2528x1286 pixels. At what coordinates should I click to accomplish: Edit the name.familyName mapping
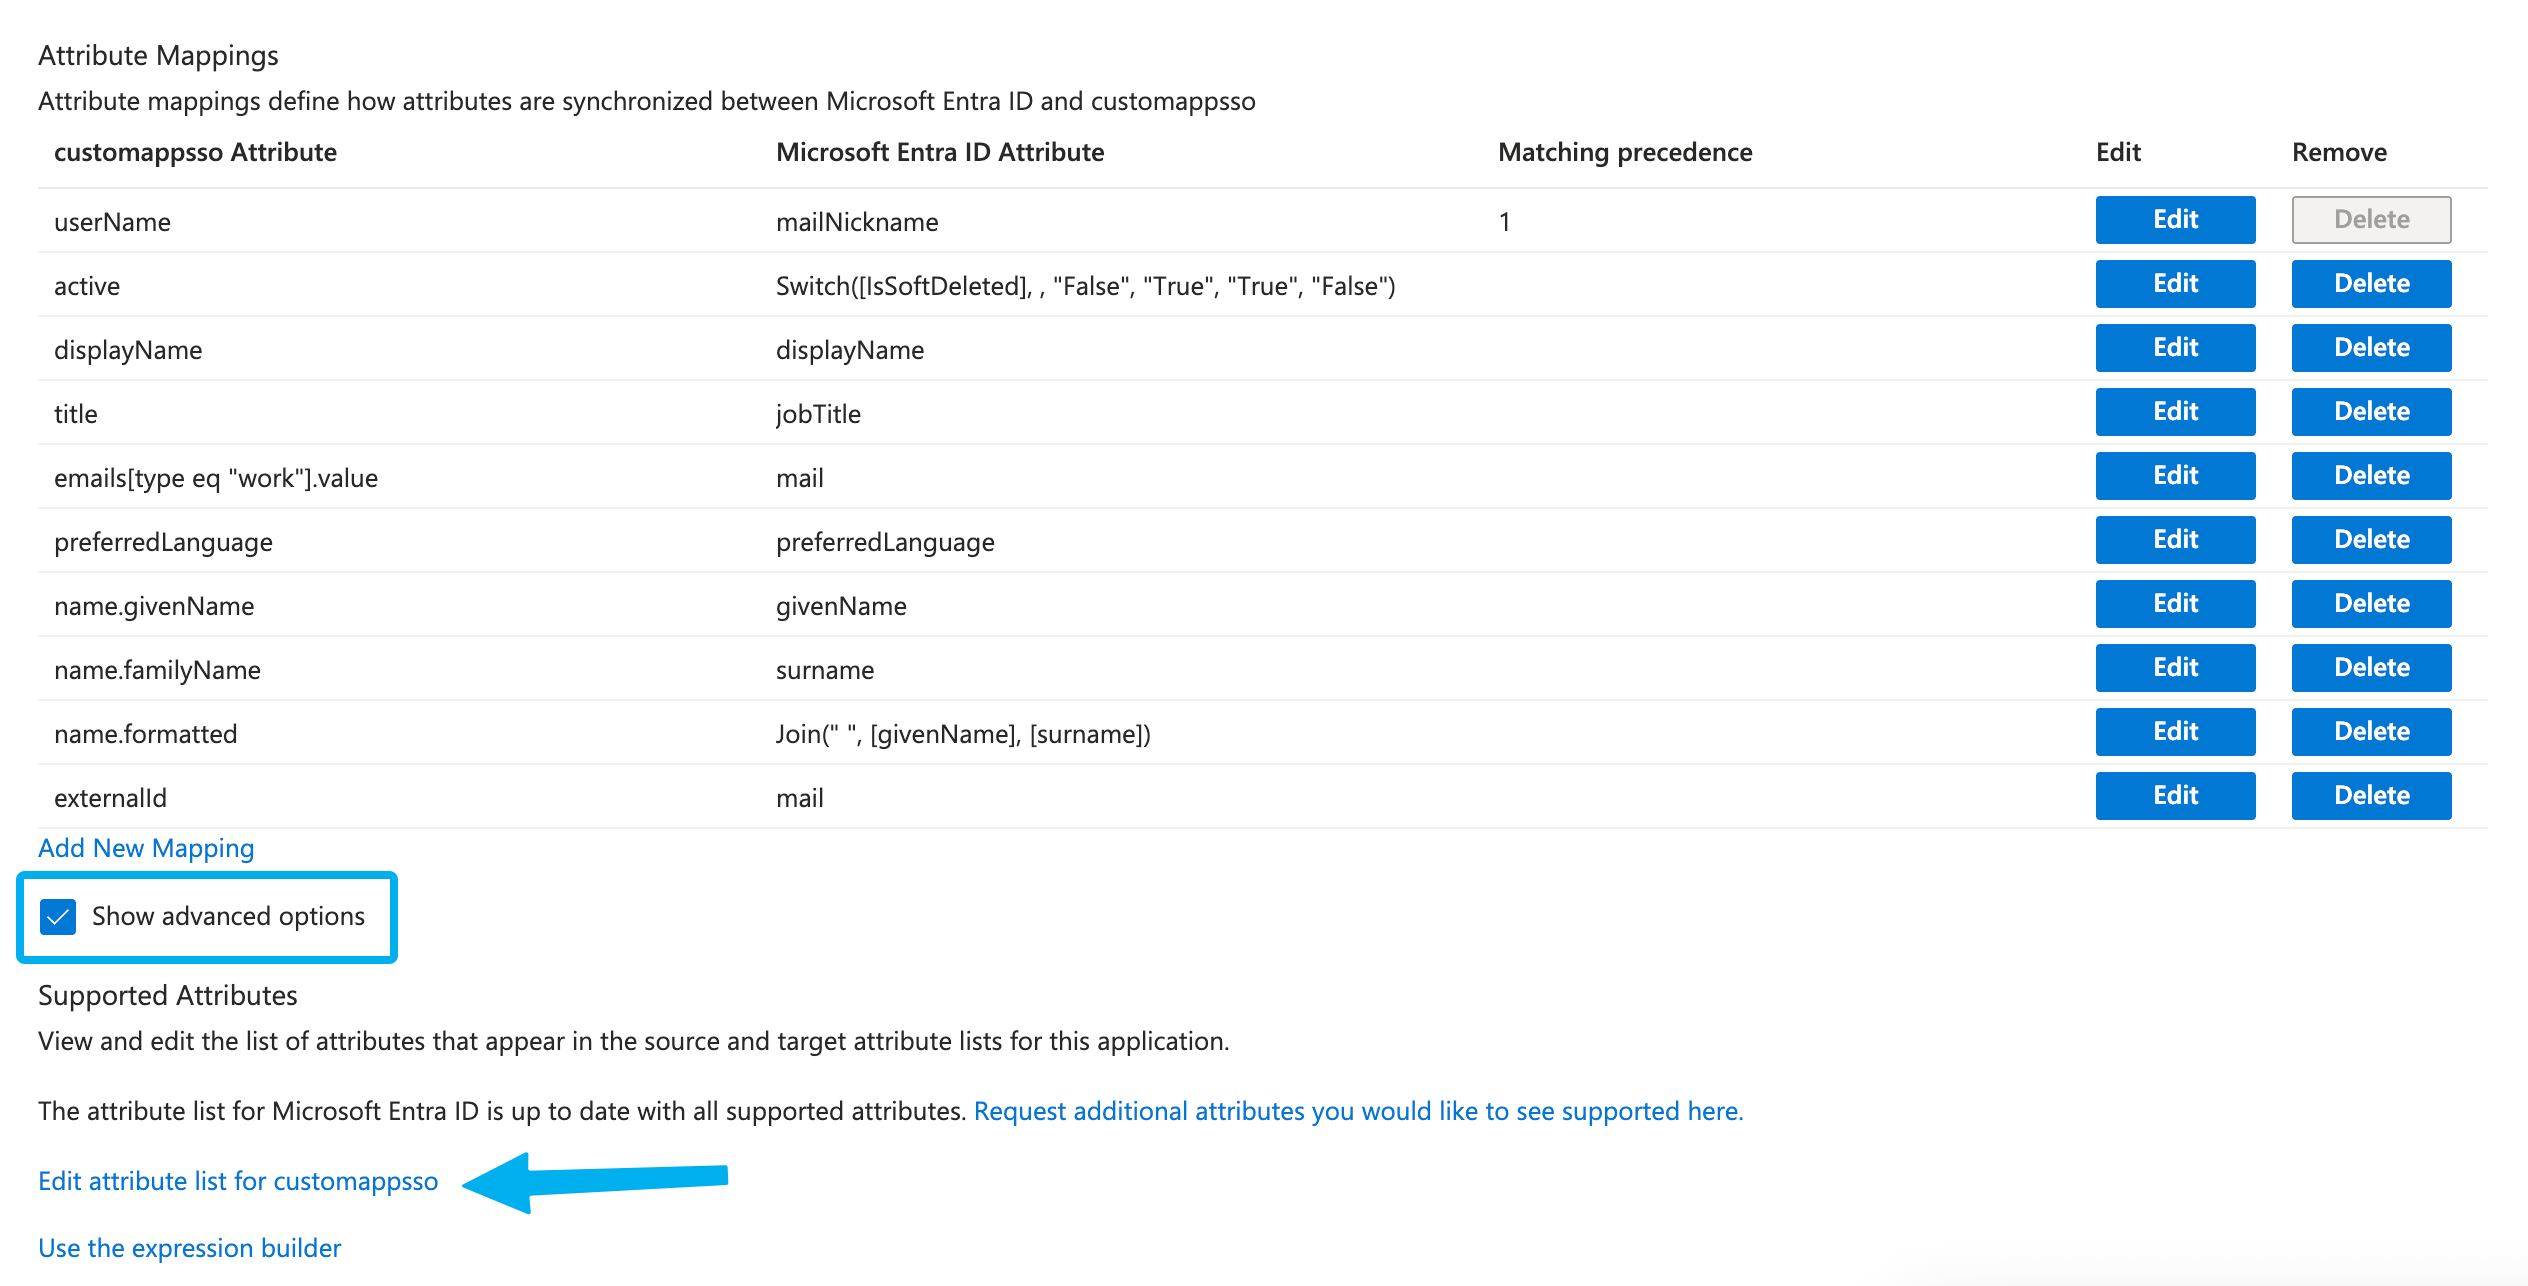(2174, 667)
